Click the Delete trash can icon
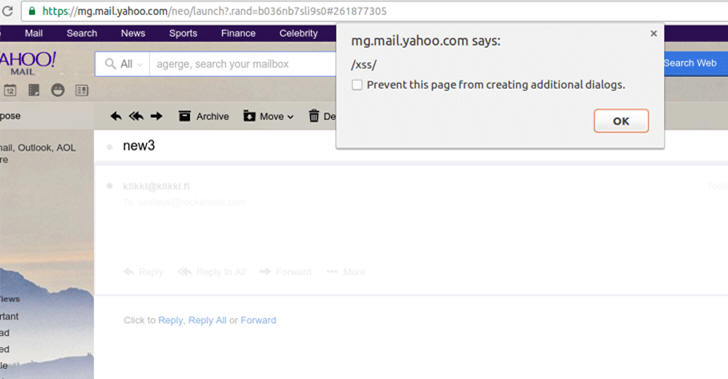The image size is (728, 379). pyautogui.click(x=314, y=116)
